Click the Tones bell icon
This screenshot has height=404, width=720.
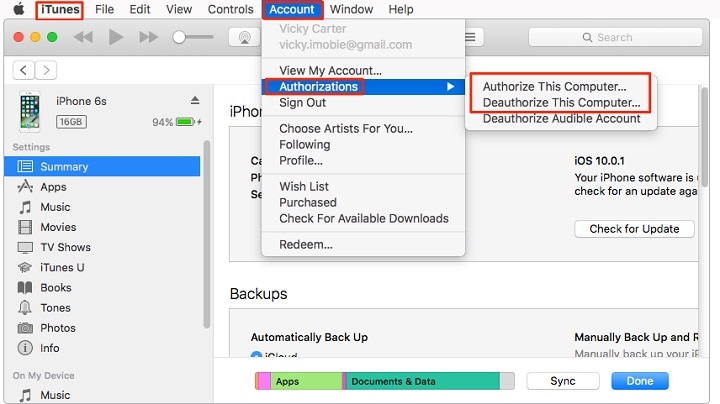(x=25, y=308)
